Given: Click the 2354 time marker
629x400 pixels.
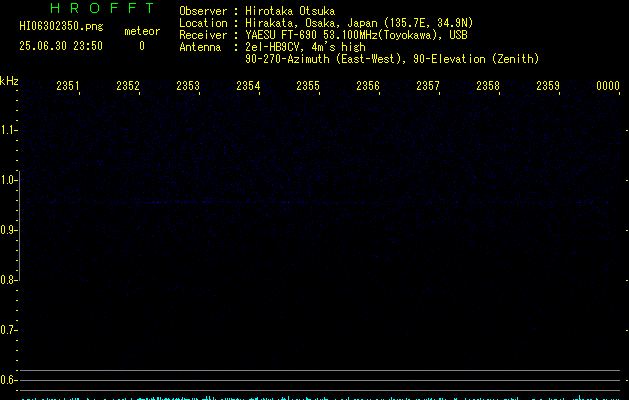Looking at the screenshot, I should pos(248,86).
